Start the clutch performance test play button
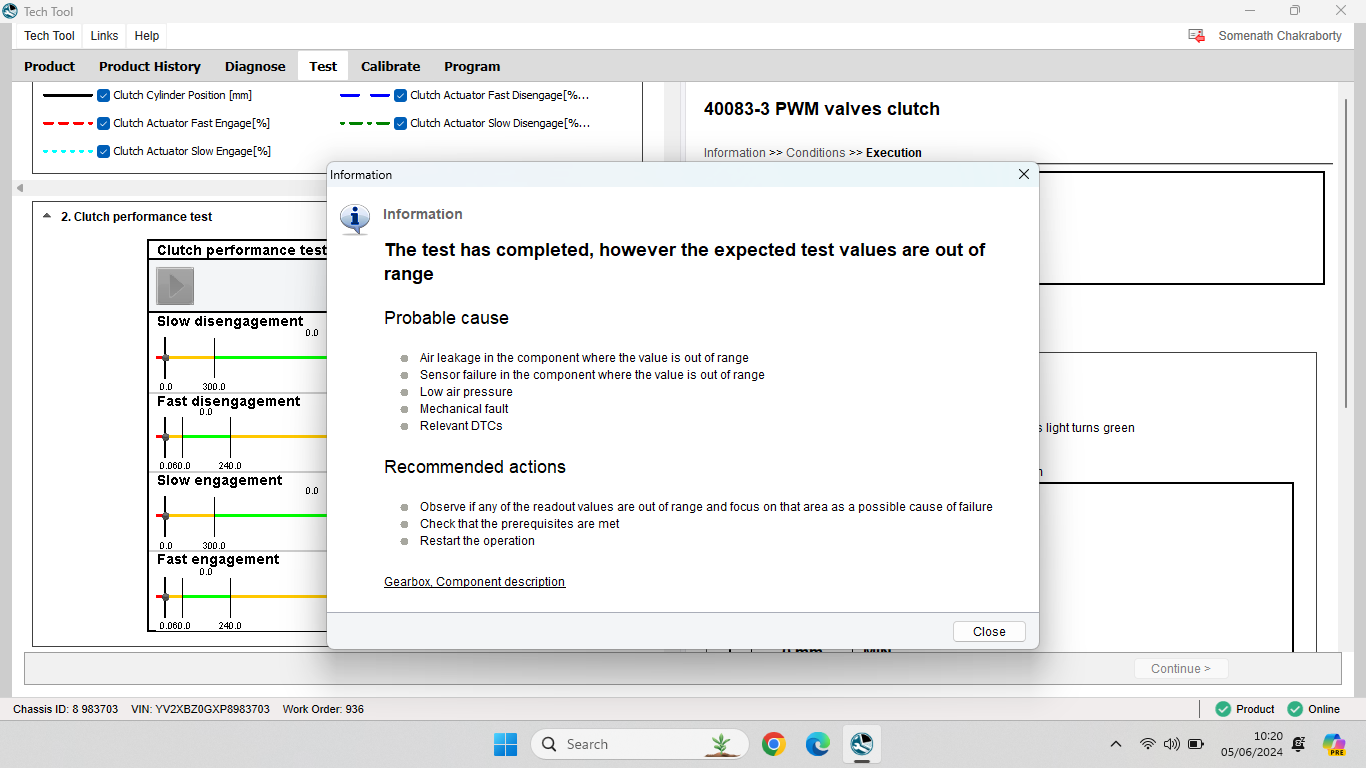Screen dimensions: 1366x768 point(175,286)
